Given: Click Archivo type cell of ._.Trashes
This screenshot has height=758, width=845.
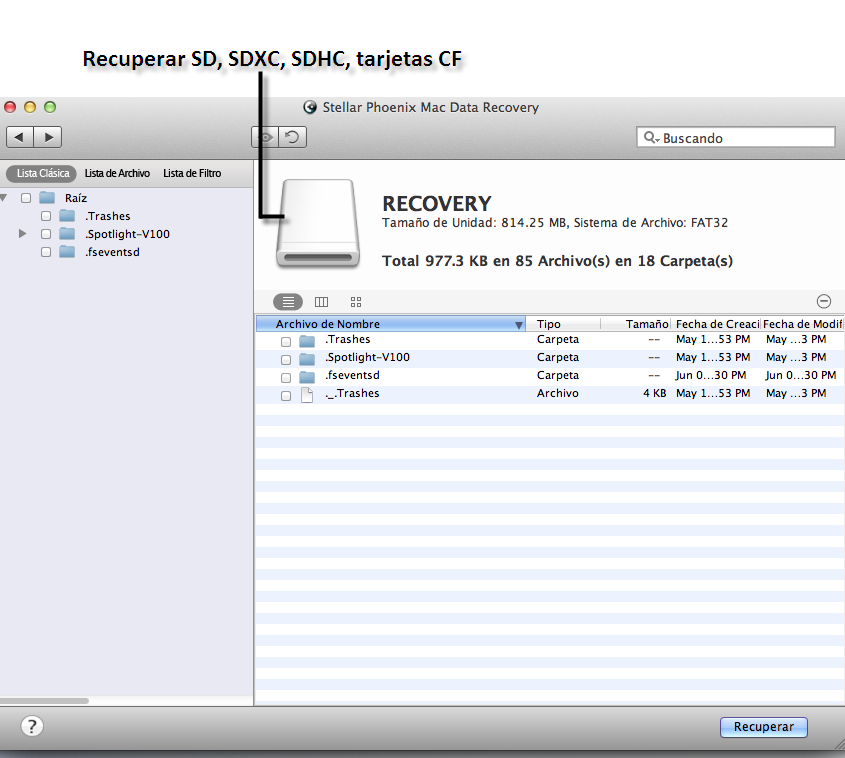Looking at the screenshot, I should 558,393.
